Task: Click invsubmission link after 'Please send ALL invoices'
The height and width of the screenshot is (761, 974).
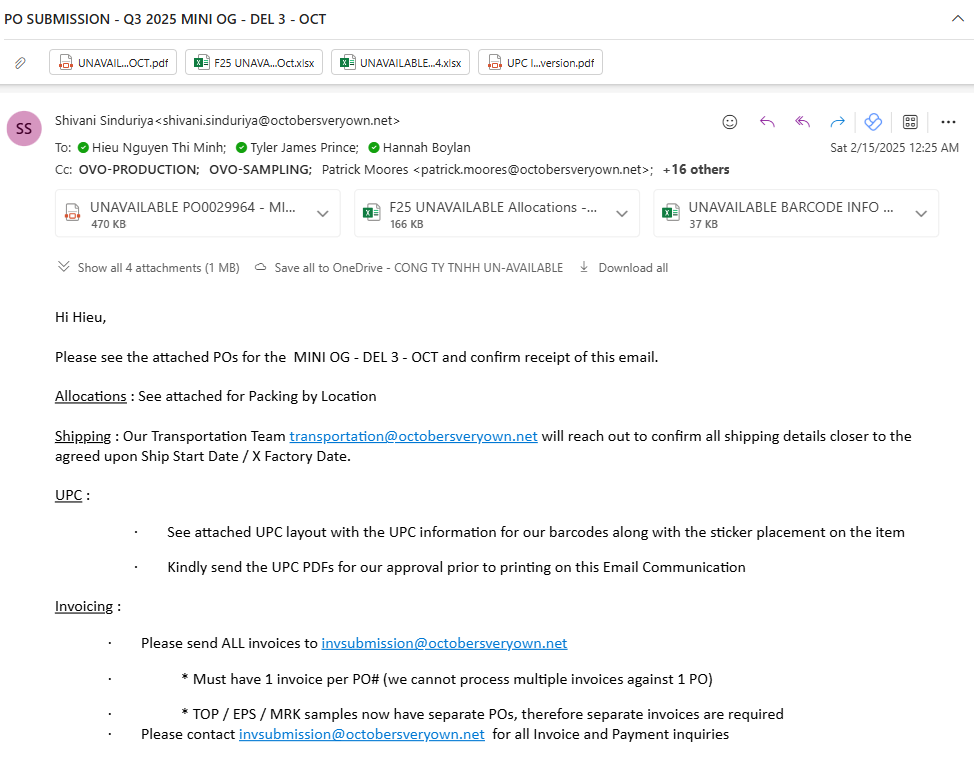Action: (x=444, y=643)
